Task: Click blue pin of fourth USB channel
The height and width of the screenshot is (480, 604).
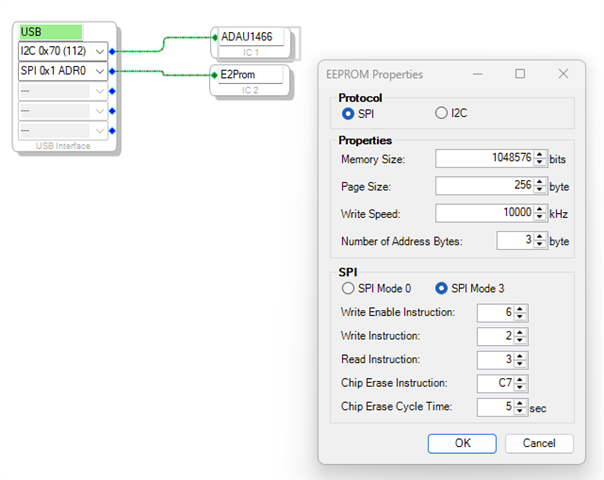Action: point(112,111)
